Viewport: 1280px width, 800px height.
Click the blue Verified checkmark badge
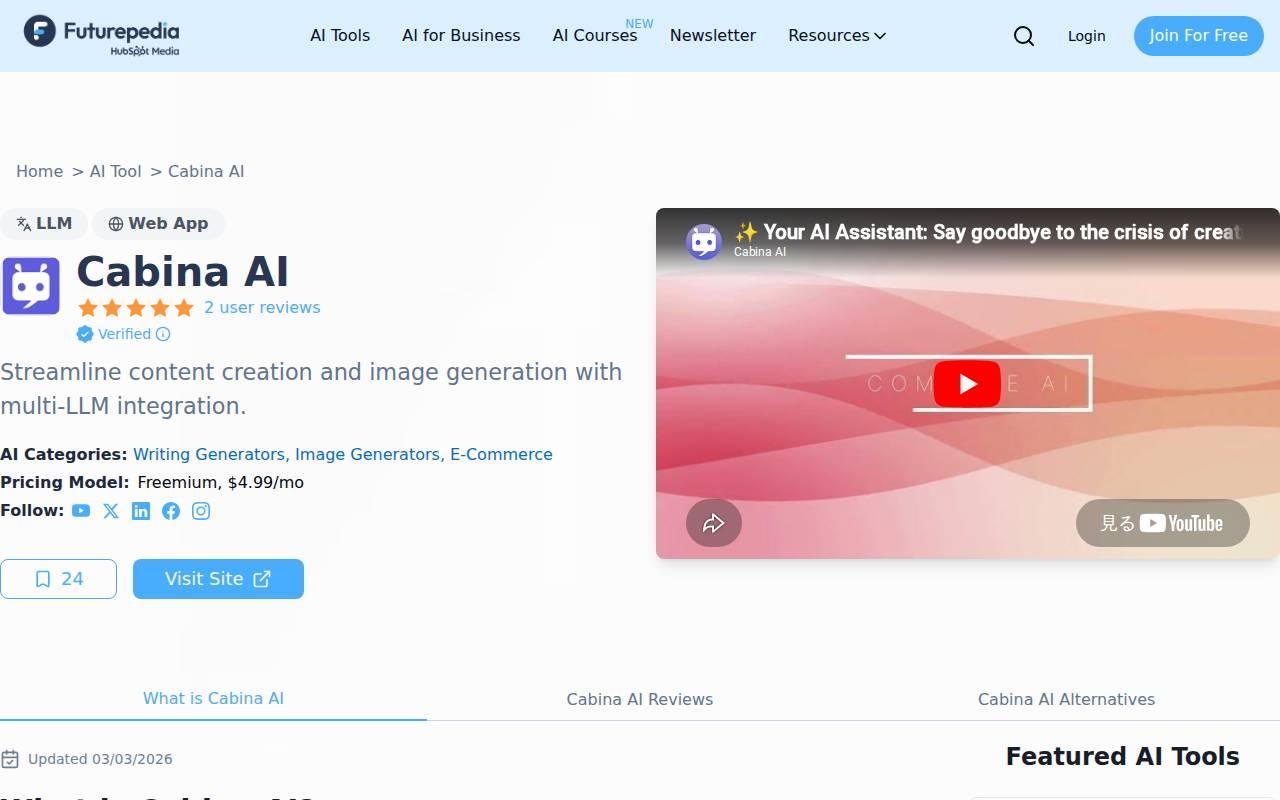click(85, 334)
